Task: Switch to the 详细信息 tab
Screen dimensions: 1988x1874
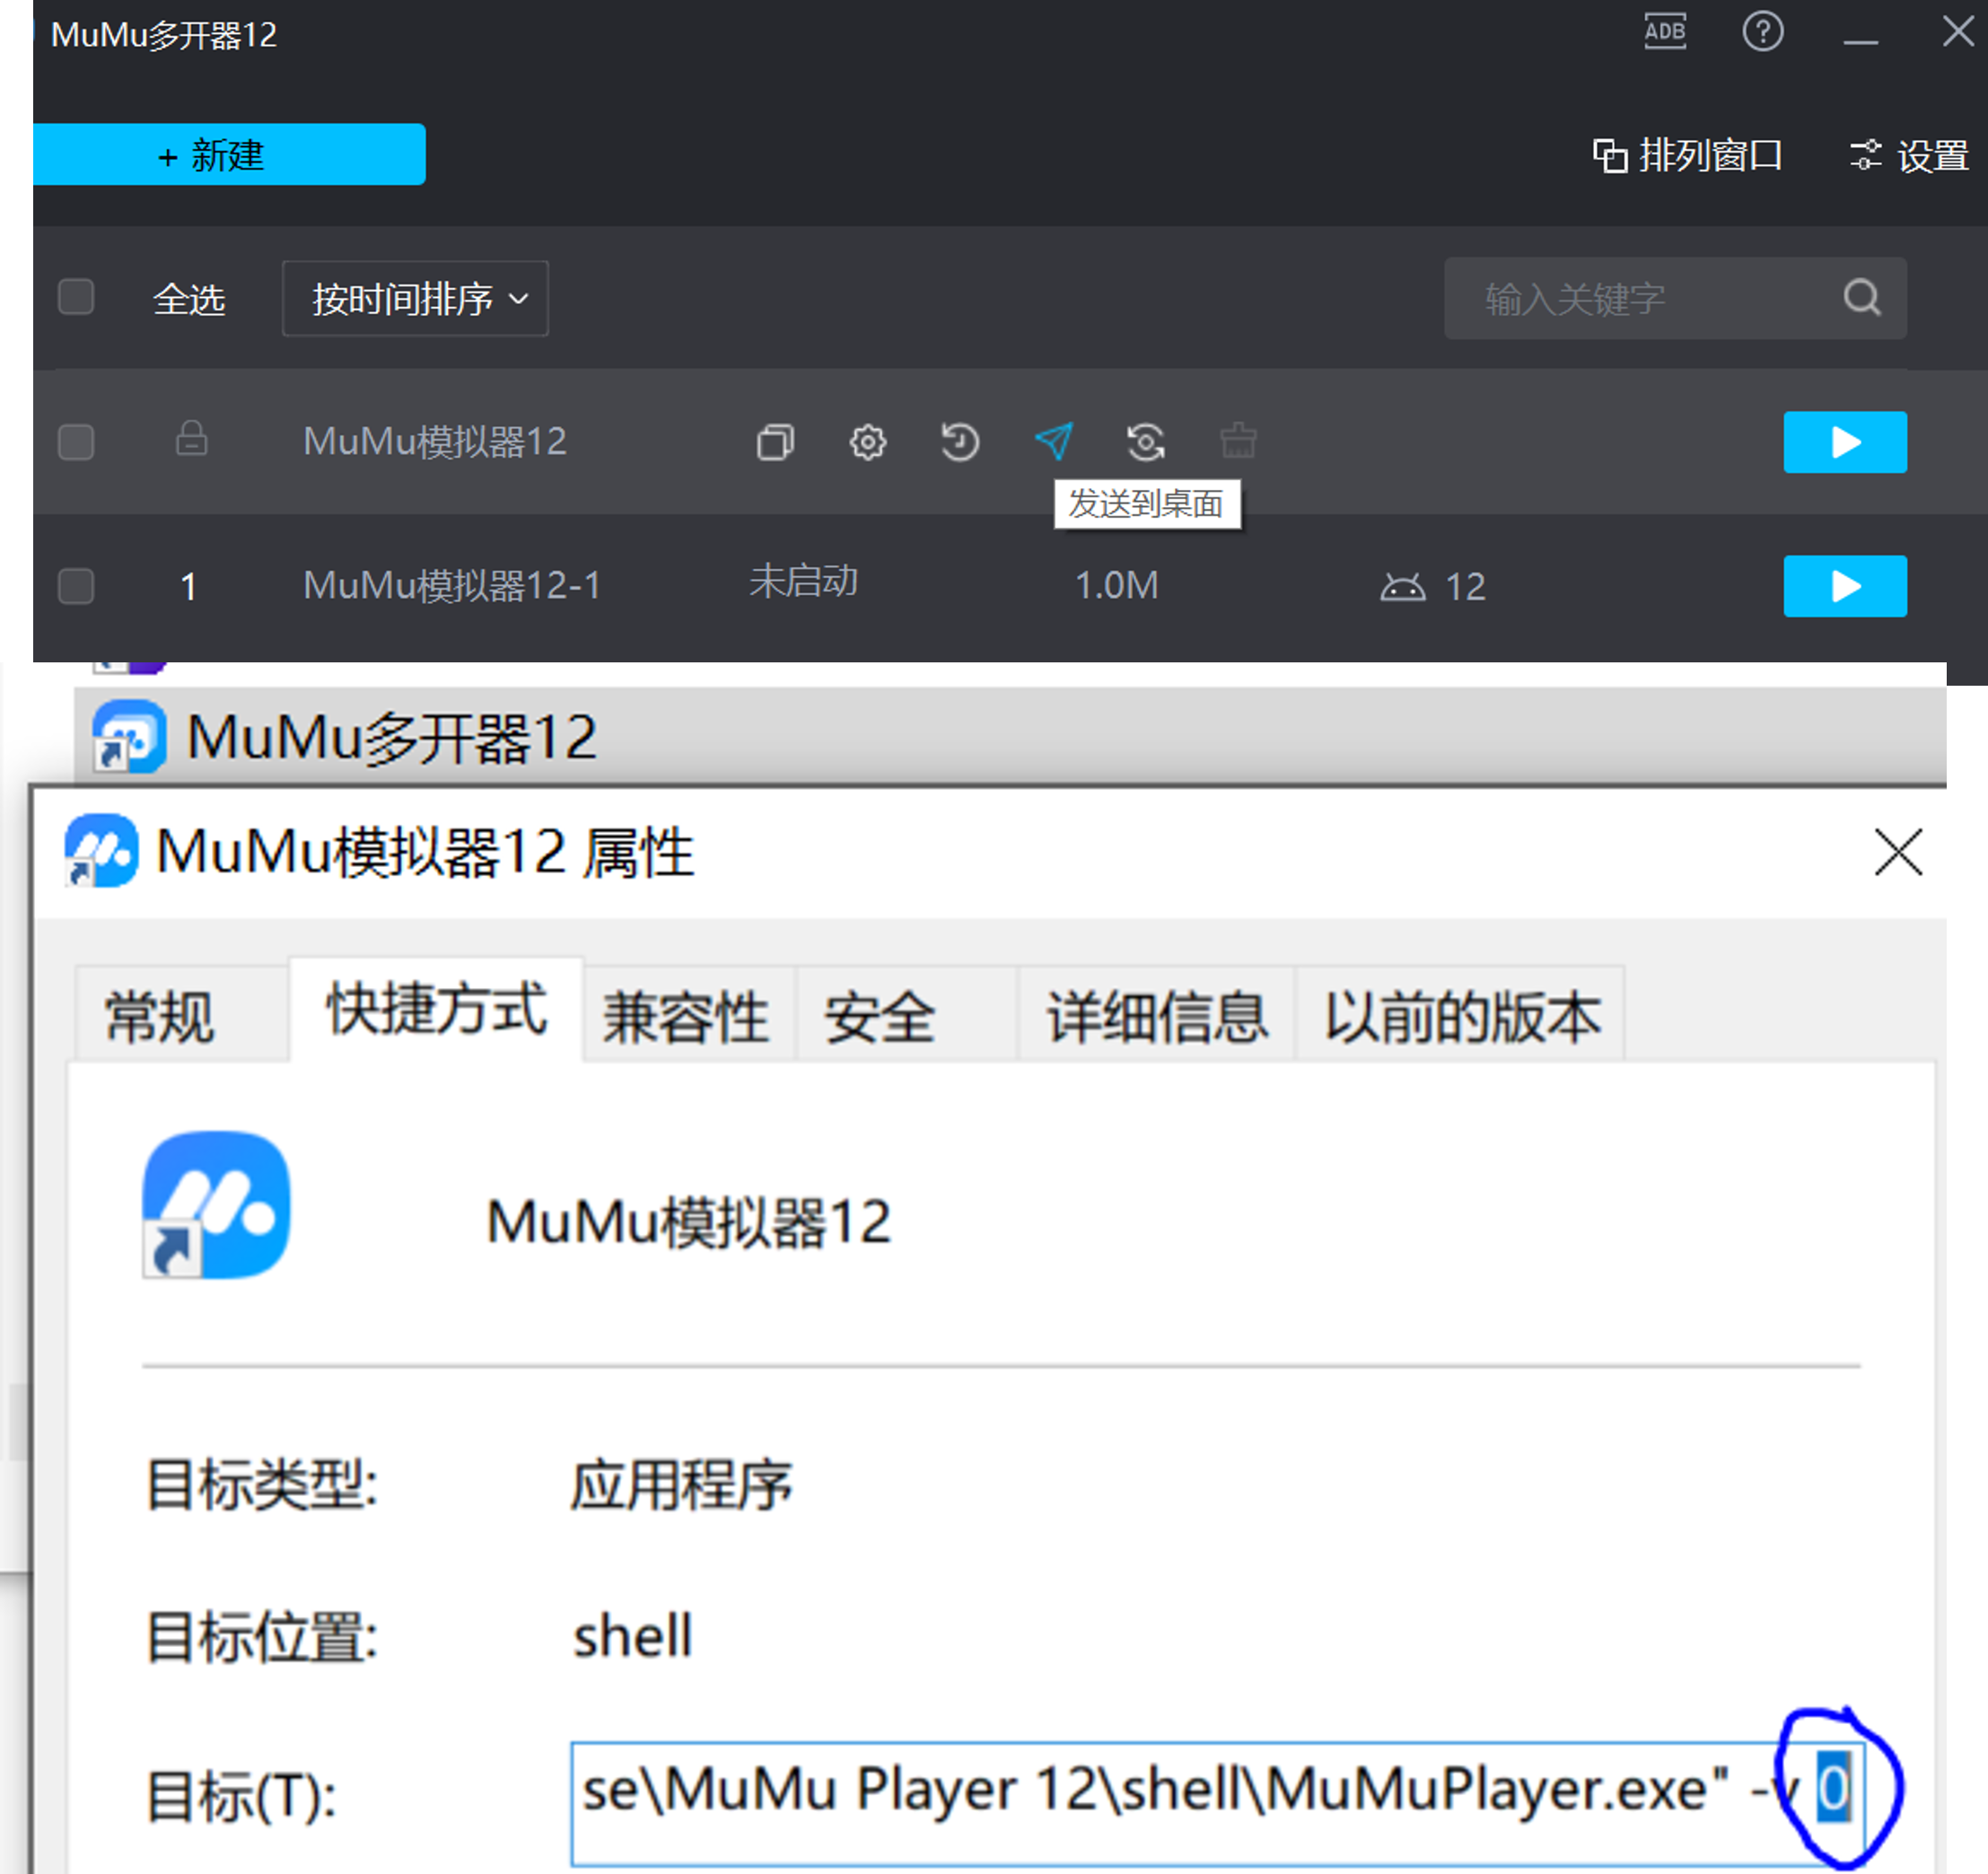Action: tap(1155, 1014)
